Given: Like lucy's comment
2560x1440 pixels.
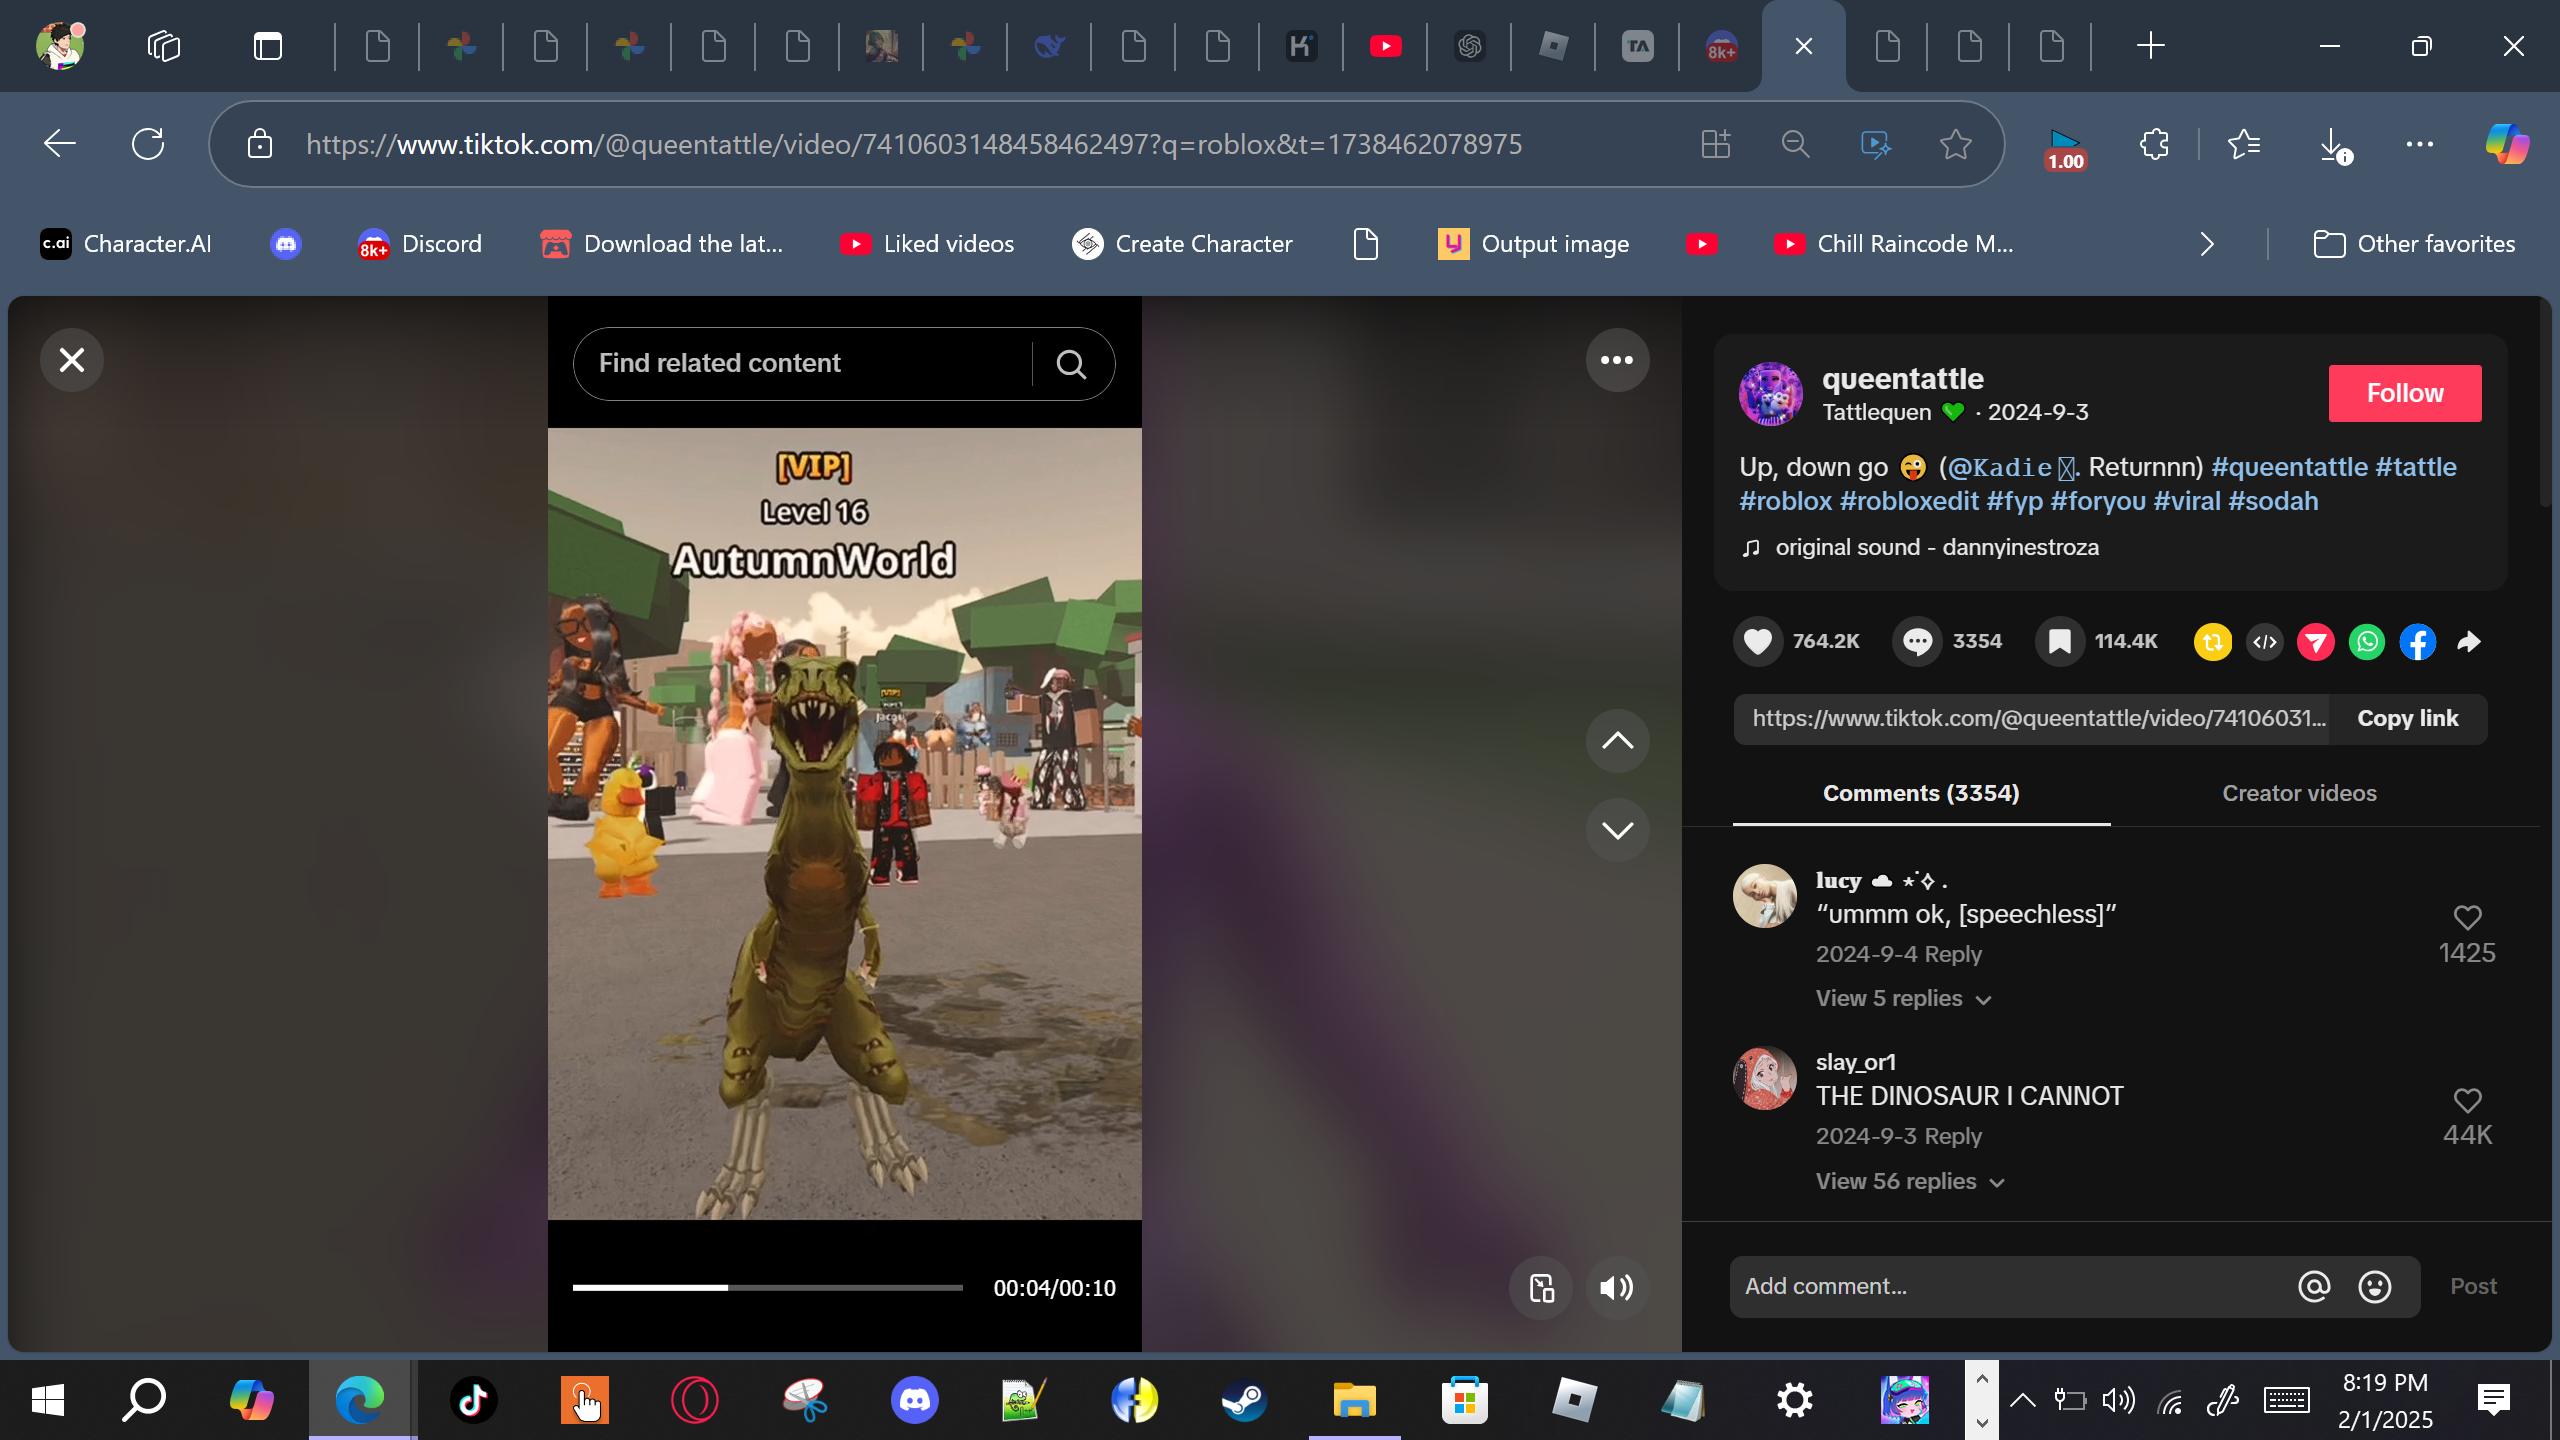Looking at the screenshot, I should 2467,917.
